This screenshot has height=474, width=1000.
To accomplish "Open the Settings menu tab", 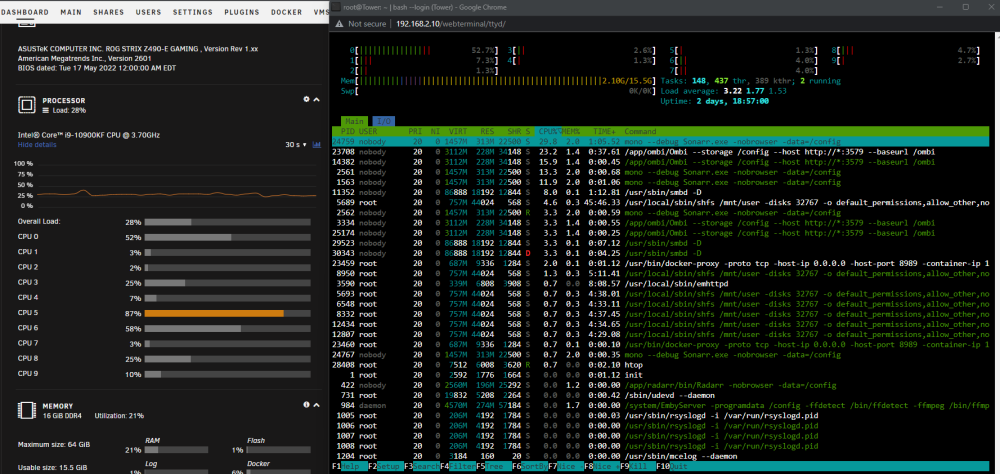I will tap(193, 12).
